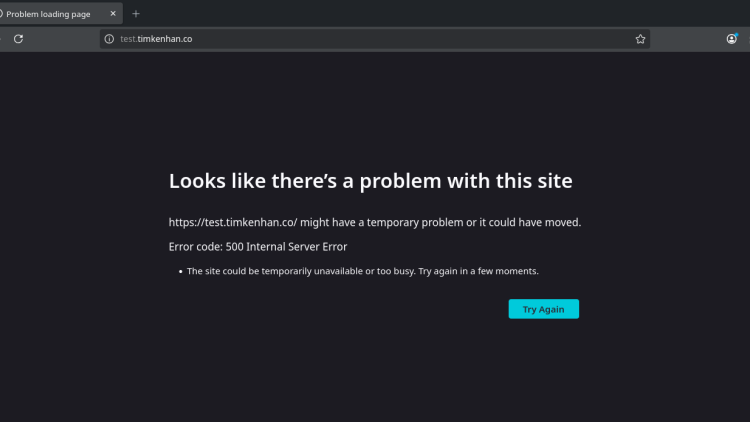This screenshot has height=422, width=750.
Task: Click the bullet about site being temporarily unavailable
Action: 363,271
